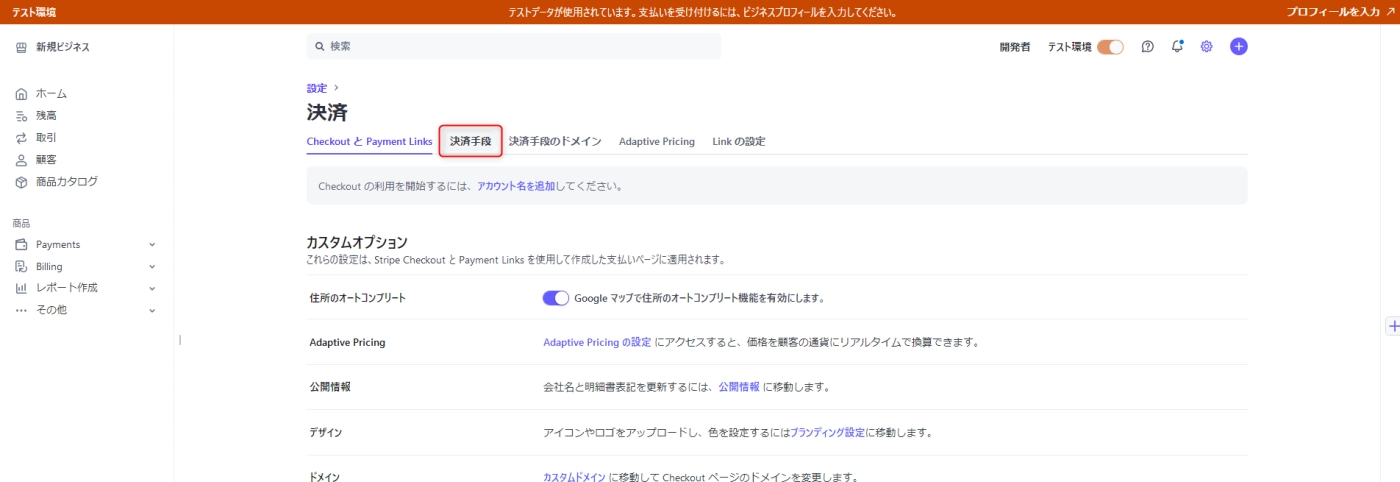Image resolution: width=1400 pixels, height=482 pixels.
Task: Click プロフィールを入力 in top banner
Action: (1334, 12)
